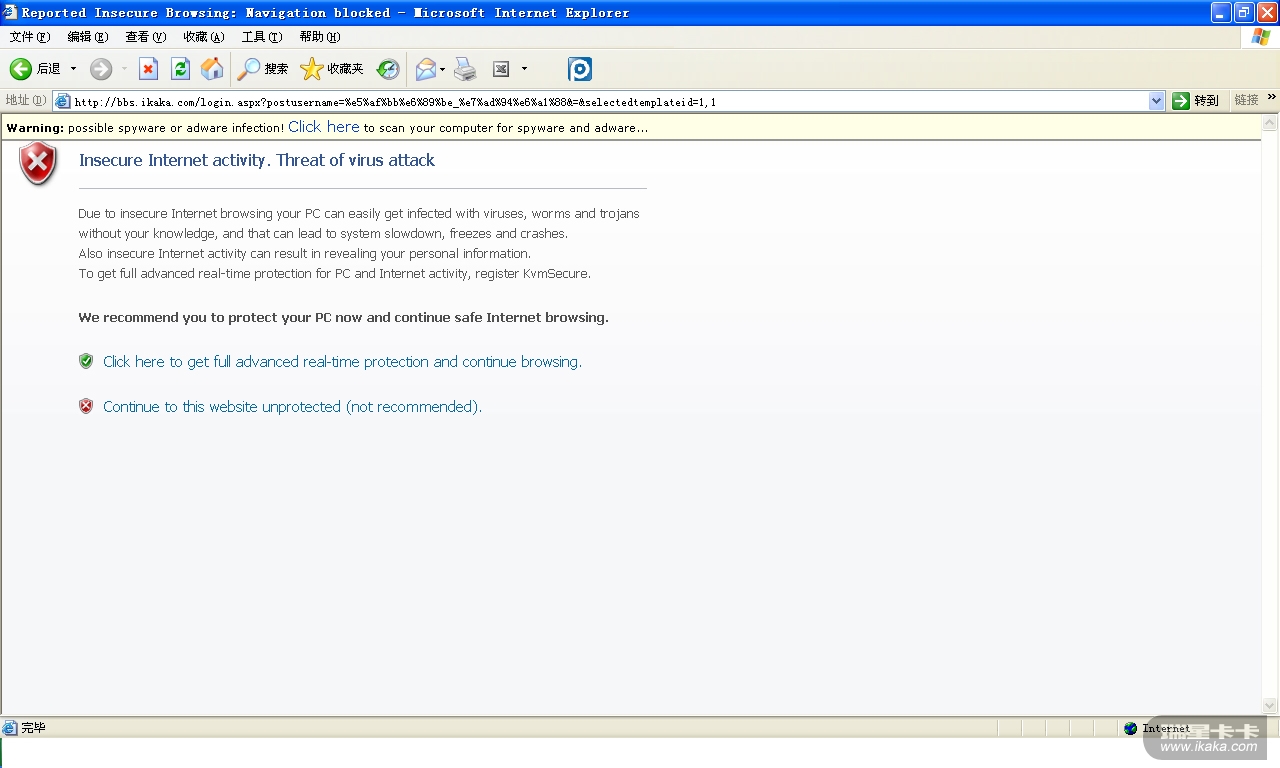Expand the Mail button dropdown arrow
The height and width of the screenshot is (768, 1280).
443,69
